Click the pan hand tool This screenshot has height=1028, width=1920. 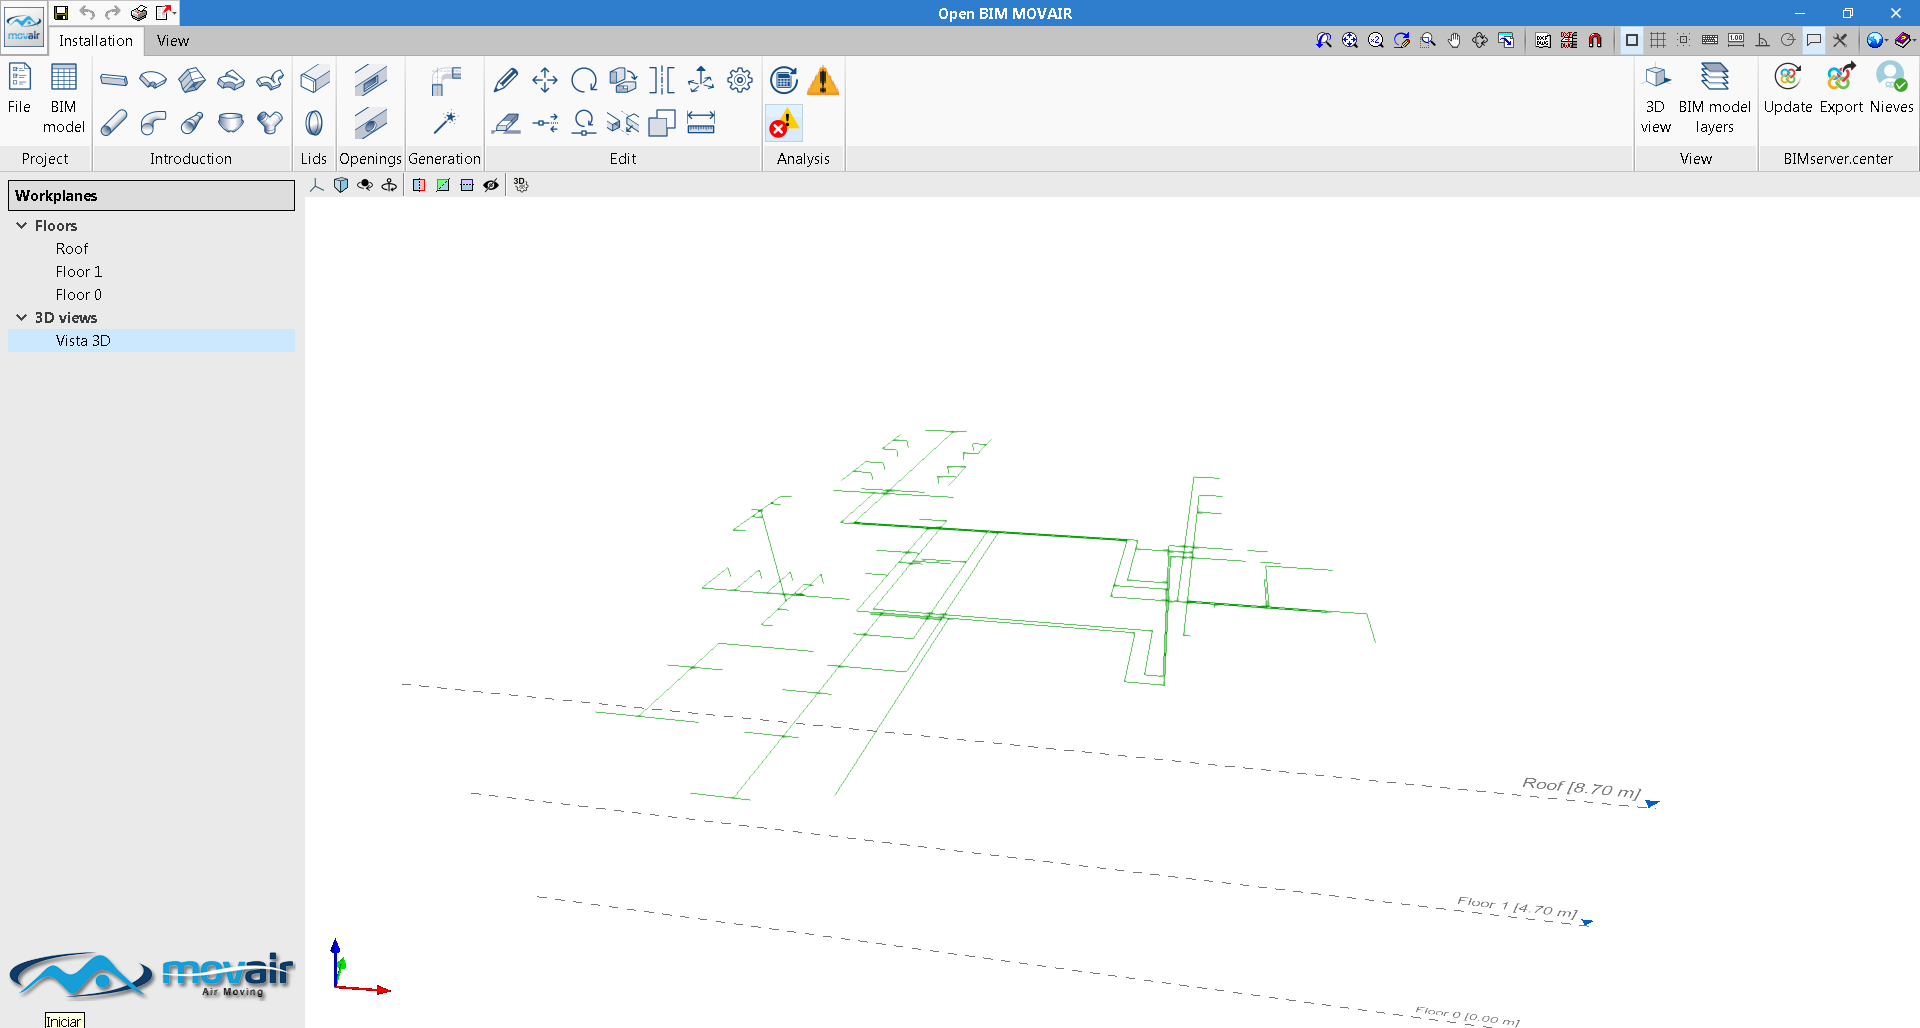coord(1454,40)
